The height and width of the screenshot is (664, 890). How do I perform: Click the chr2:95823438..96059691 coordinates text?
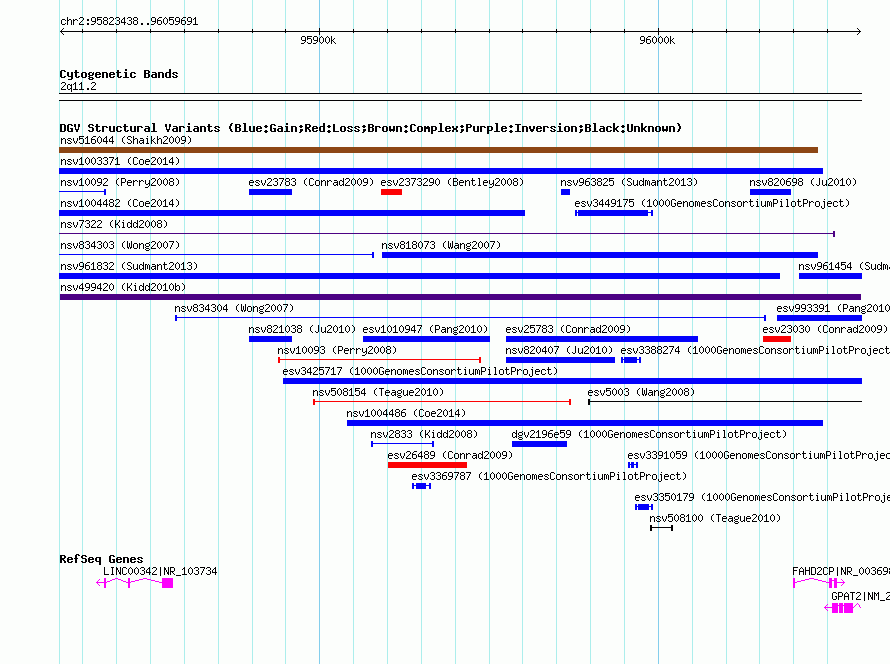tap(129, 21)
